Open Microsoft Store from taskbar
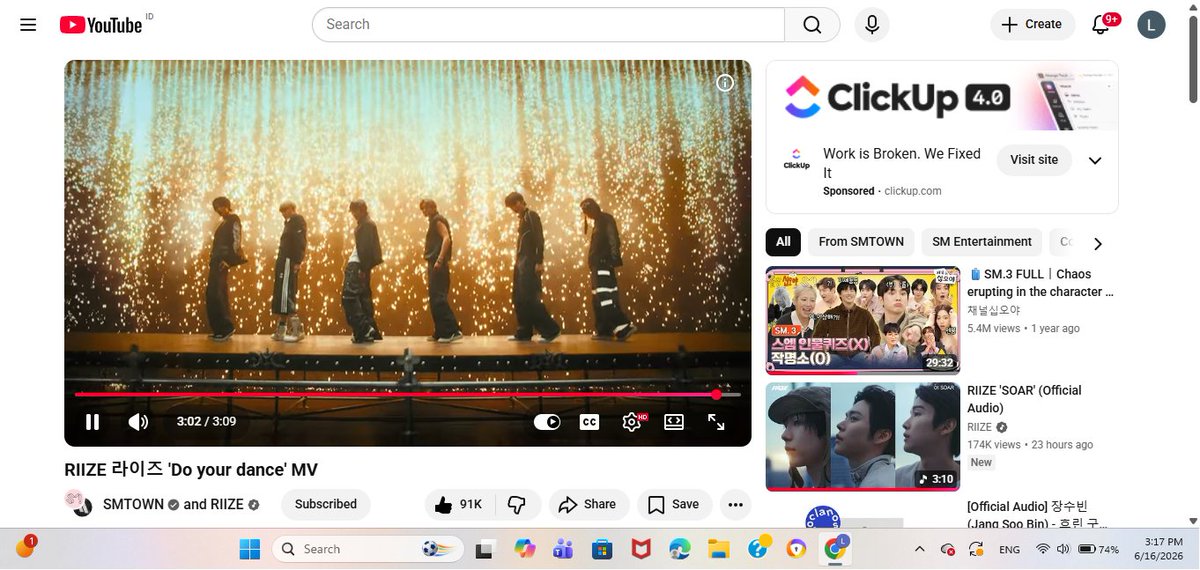Image resolution: width=1200 pixels, height=570 pixels. click(602, 549)
